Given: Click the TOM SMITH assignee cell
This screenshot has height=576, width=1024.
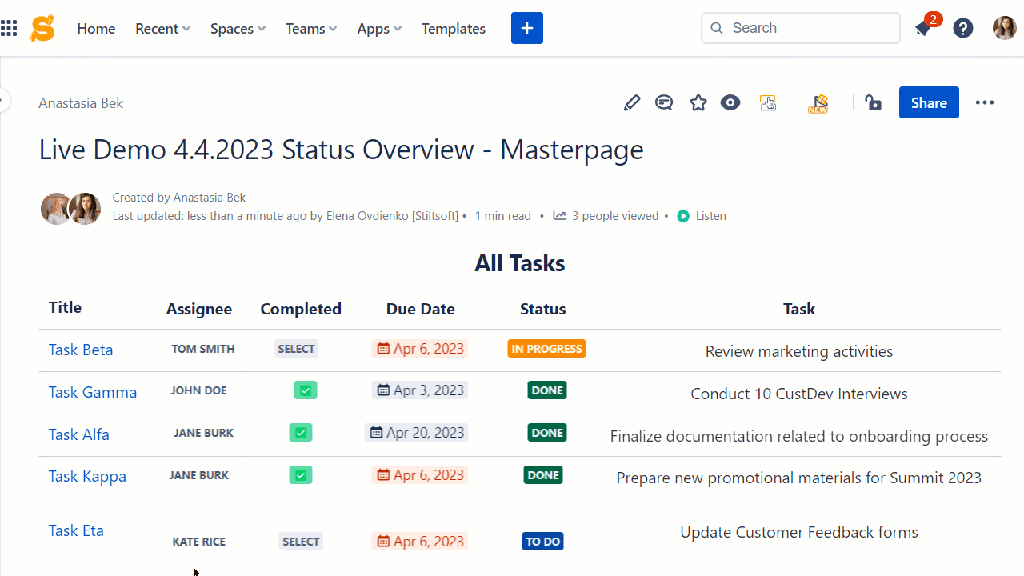Looking at the screenshot, I should tap(203, 349).
